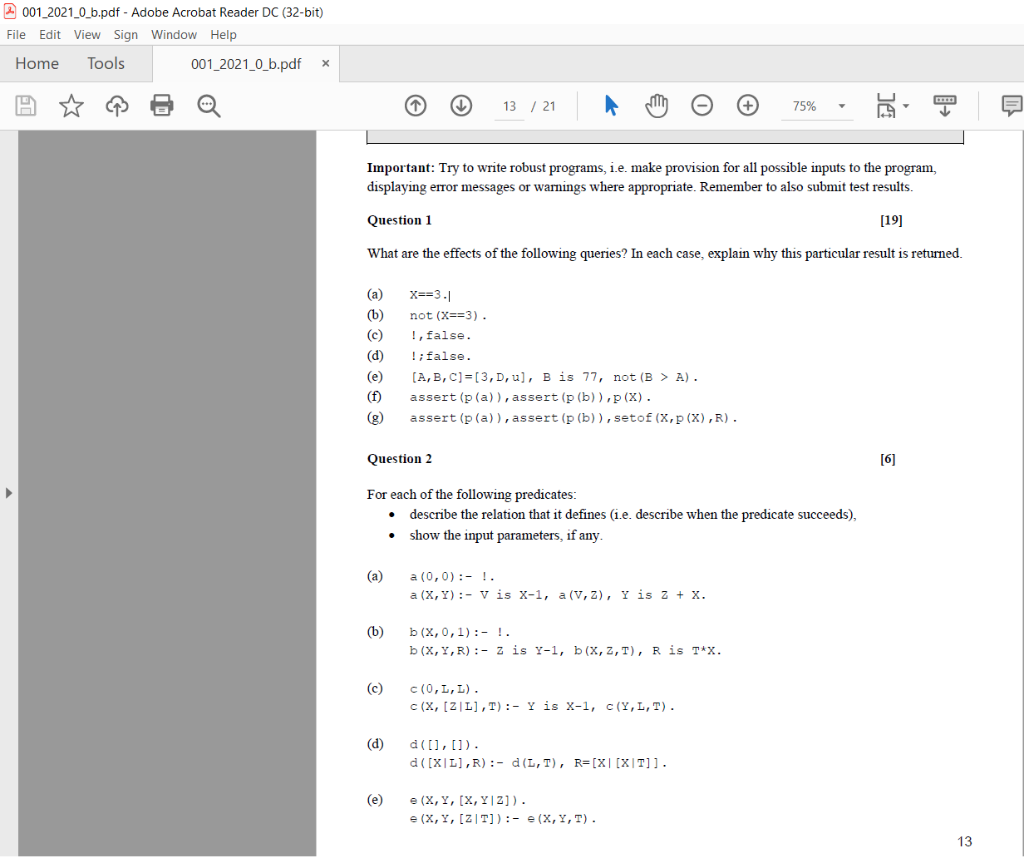
Task: Toggle the Save file icon
Action: coord(26,105)
